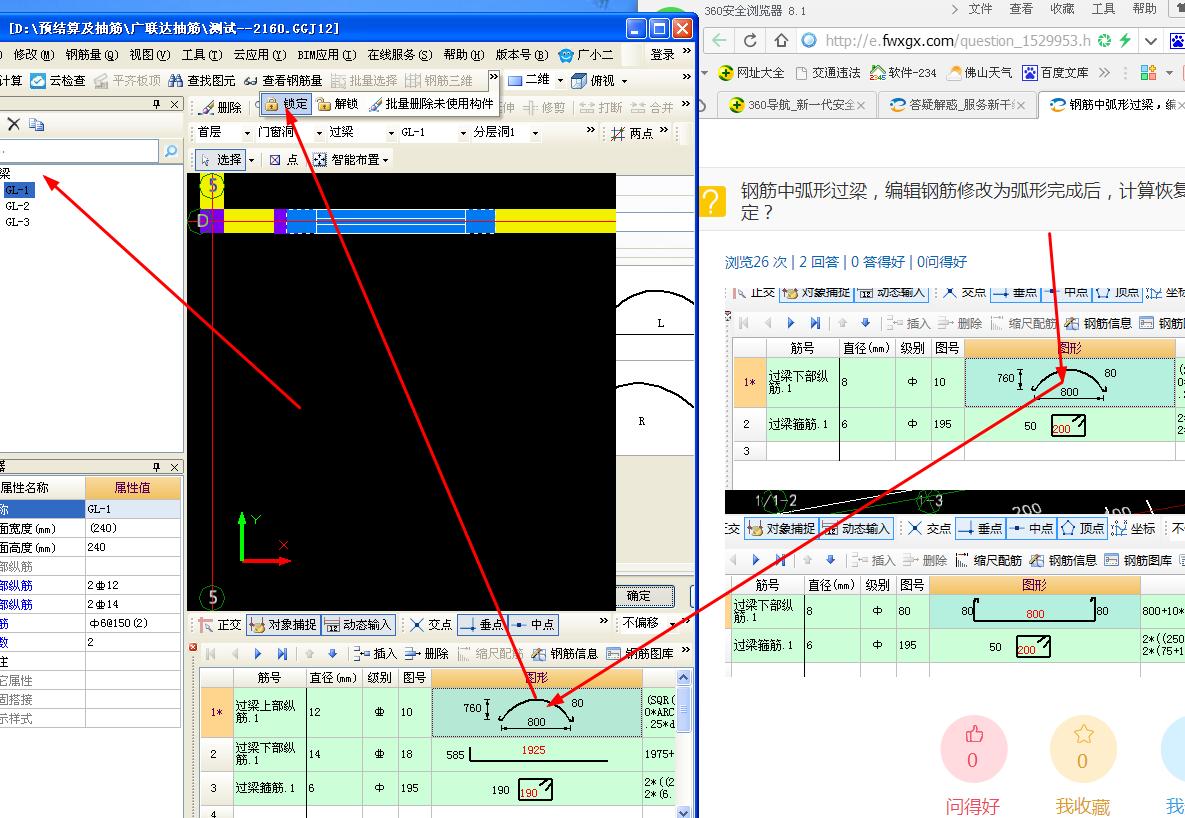Open 修改(M) menu

32,54
